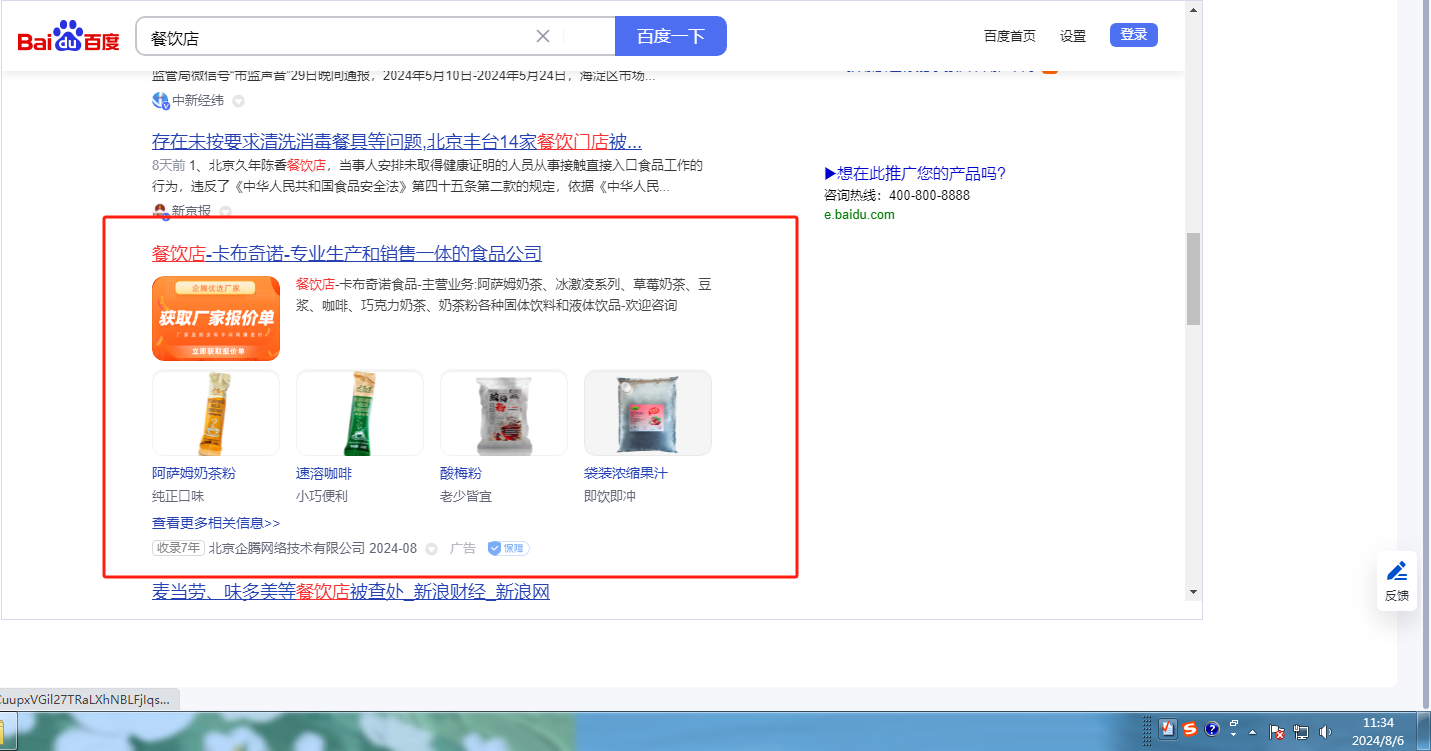Click the volume speaker tray icon

click(x=1325, y=732)
